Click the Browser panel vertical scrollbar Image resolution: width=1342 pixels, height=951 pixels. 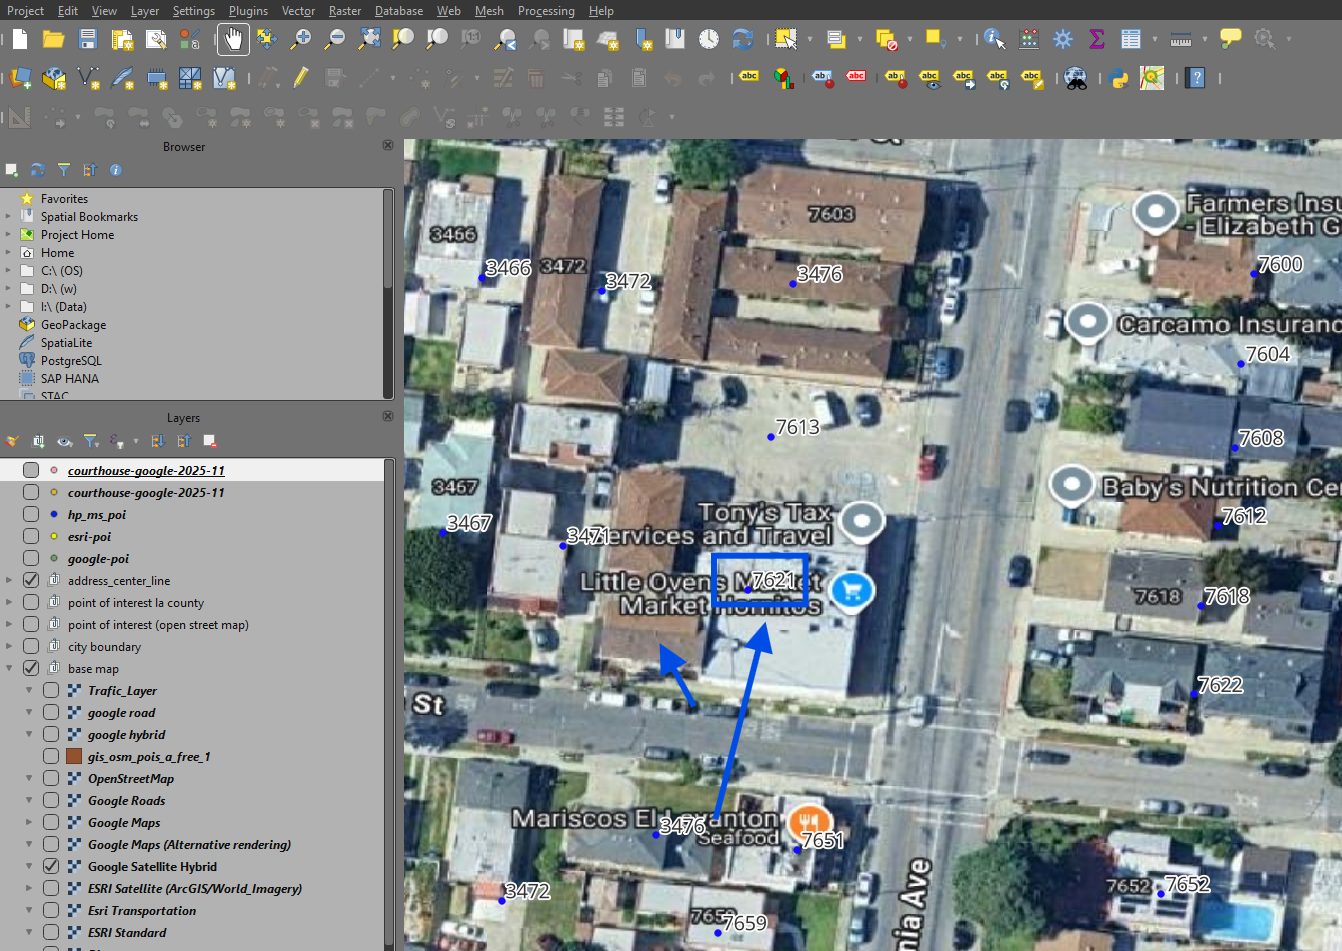coord(389,290)
